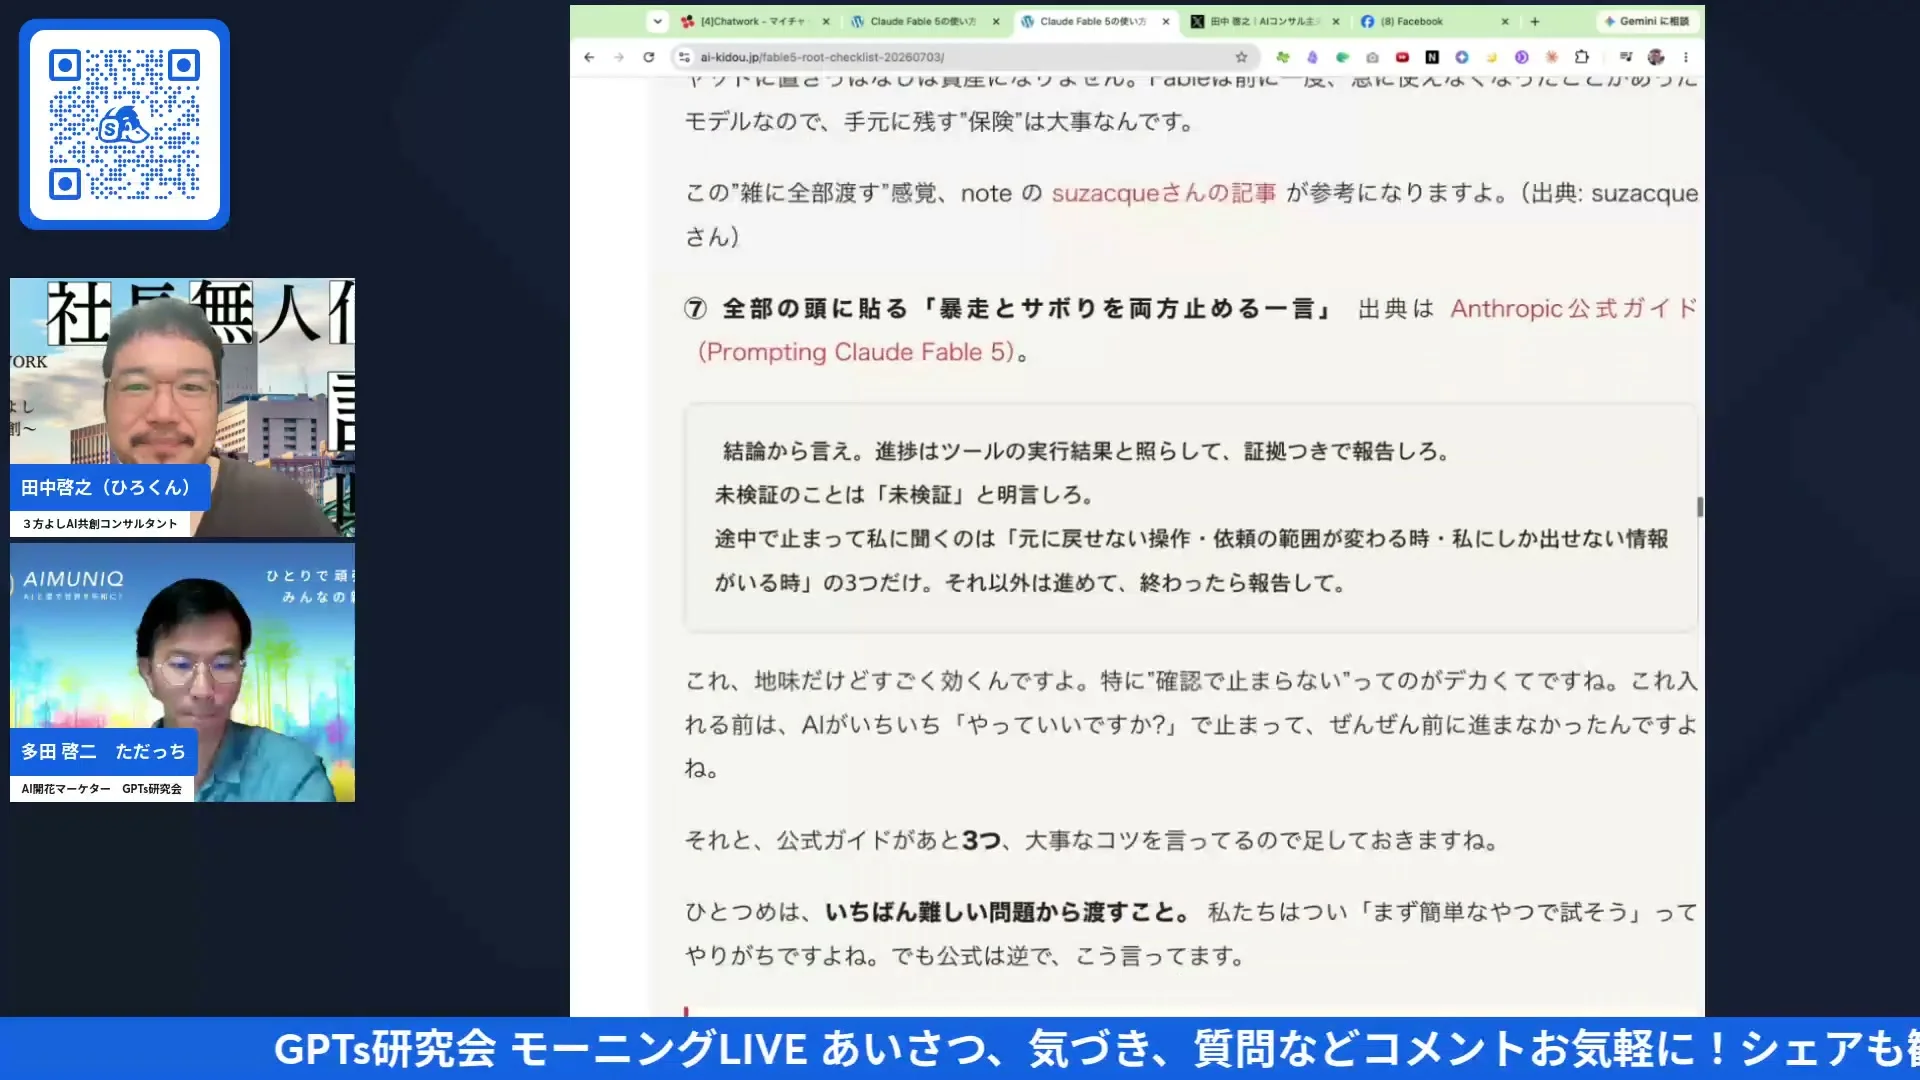The height and width of the screenshot is (1080, 1920).
Task: Click the line 結論から言え in the quote box
Action: 1086,452
